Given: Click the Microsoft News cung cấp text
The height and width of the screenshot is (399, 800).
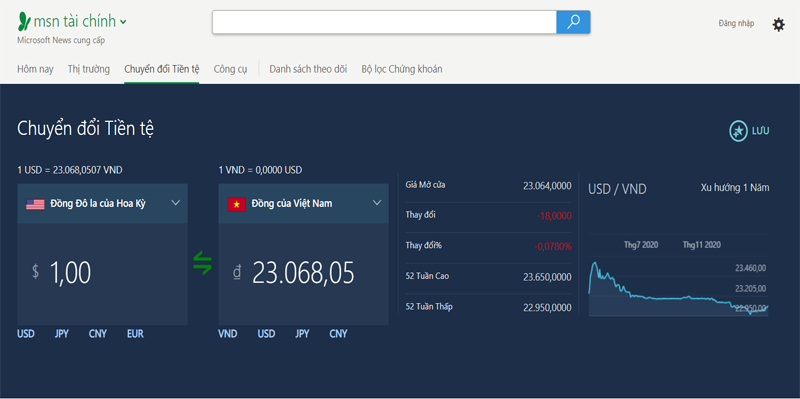Looking at the screenshot, I should [61, 40].
